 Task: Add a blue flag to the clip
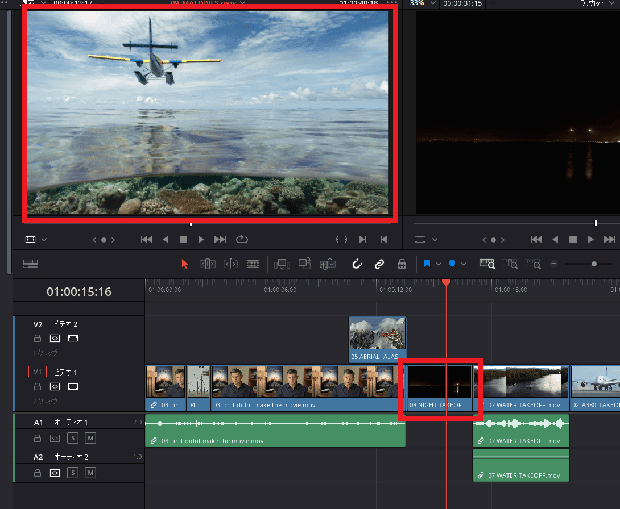[427, 264]
